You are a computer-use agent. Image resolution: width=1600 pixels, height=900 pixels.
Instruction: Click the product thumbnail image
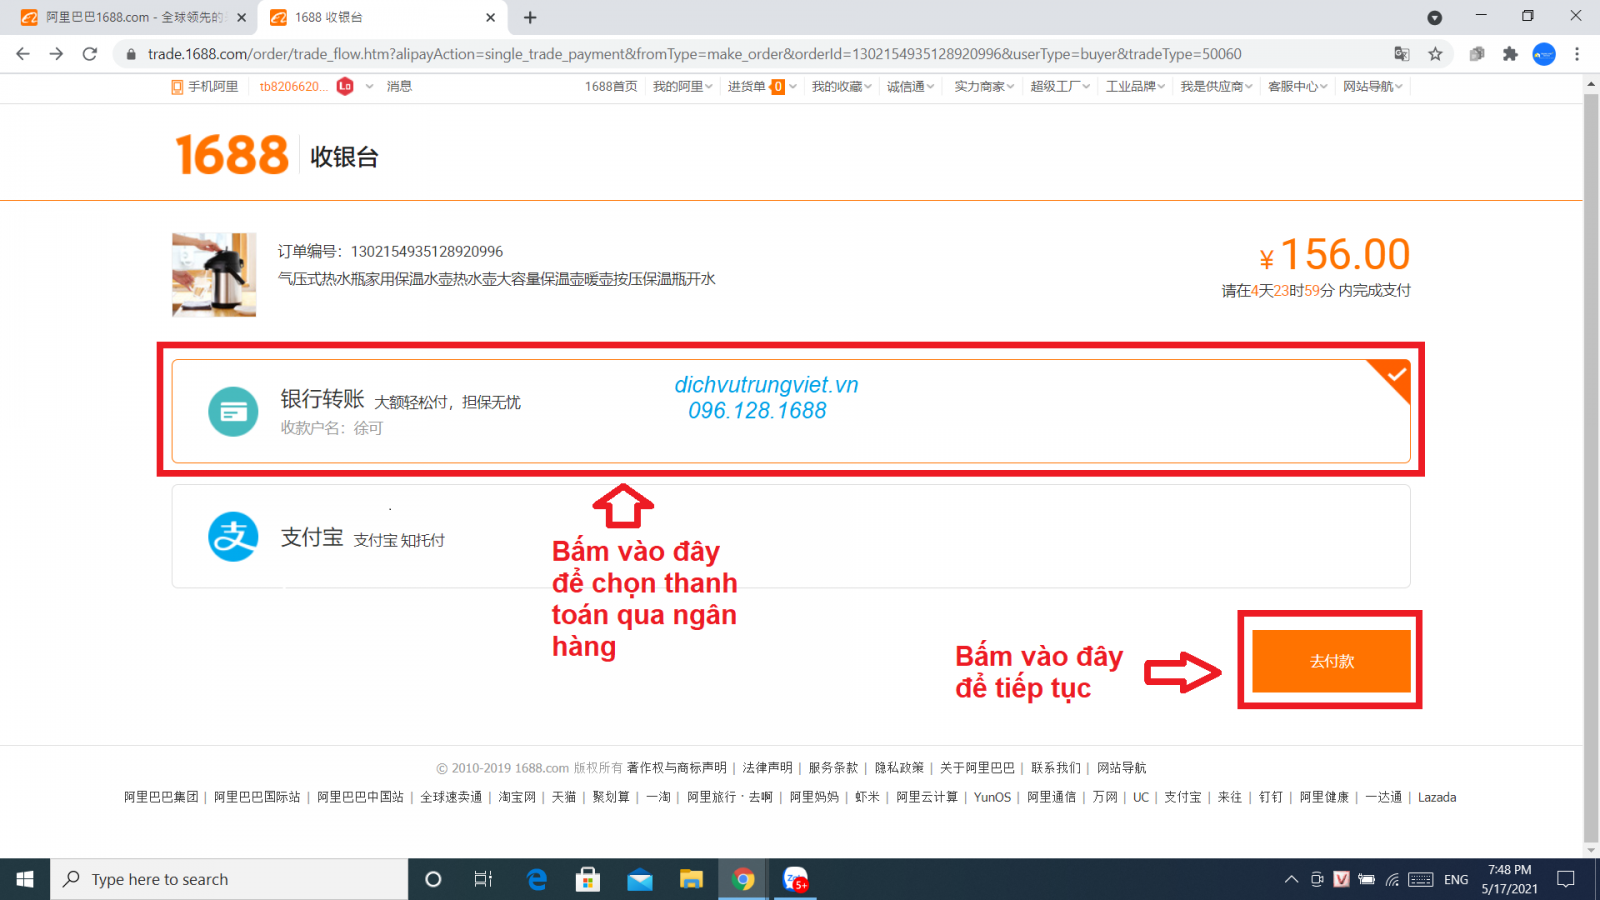(214, 275)
